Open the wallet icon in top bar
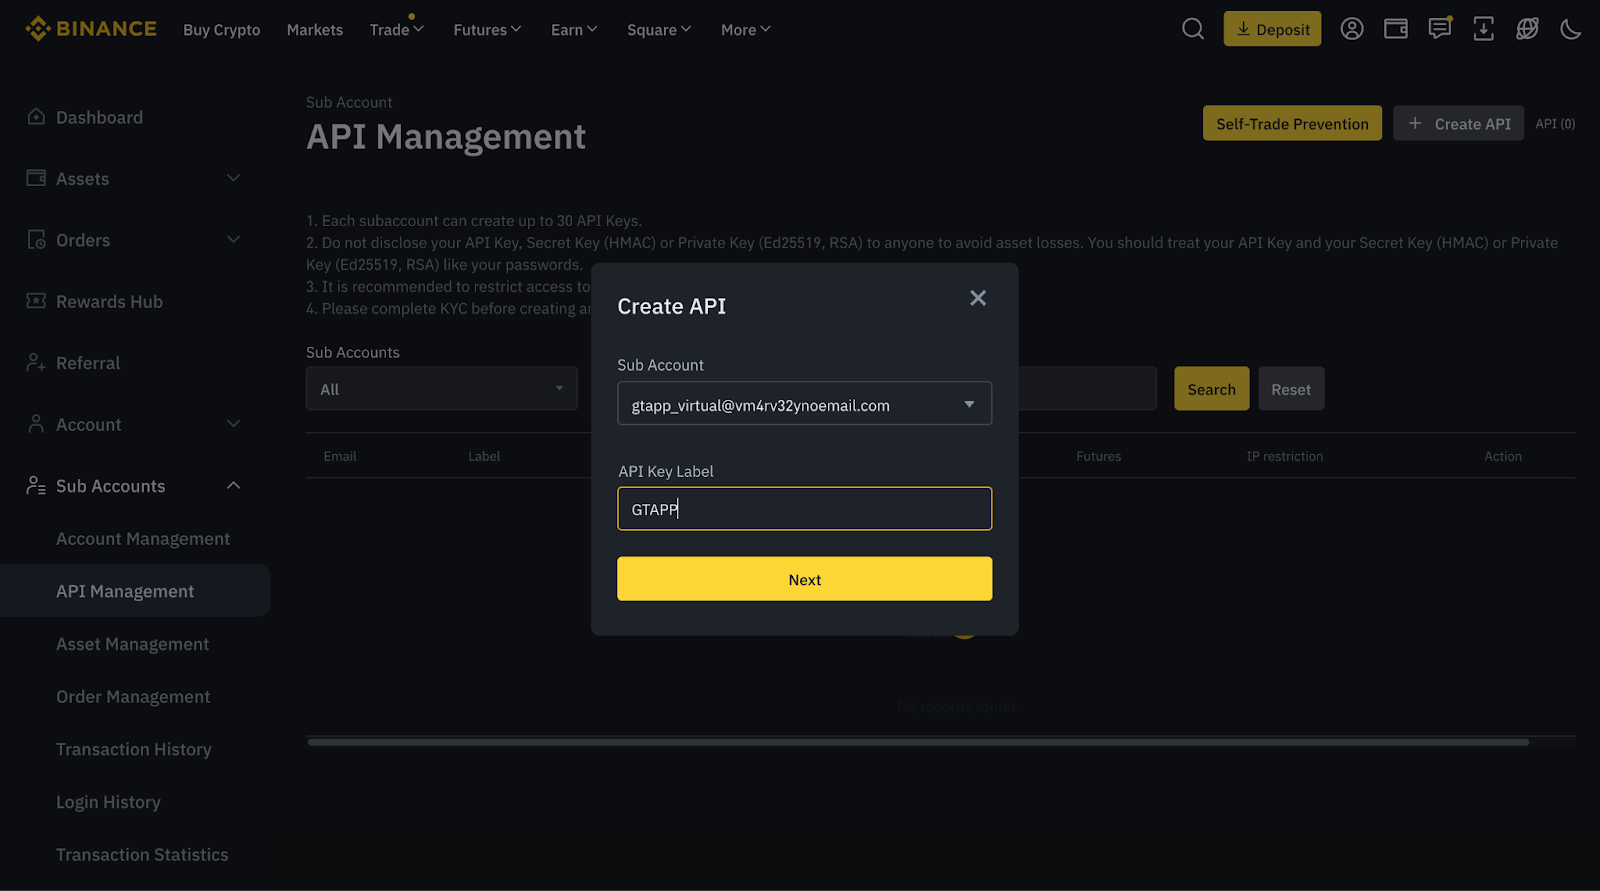This screenshot has height=891, width=1600. pyautogui.click(x=1396, y=29)
